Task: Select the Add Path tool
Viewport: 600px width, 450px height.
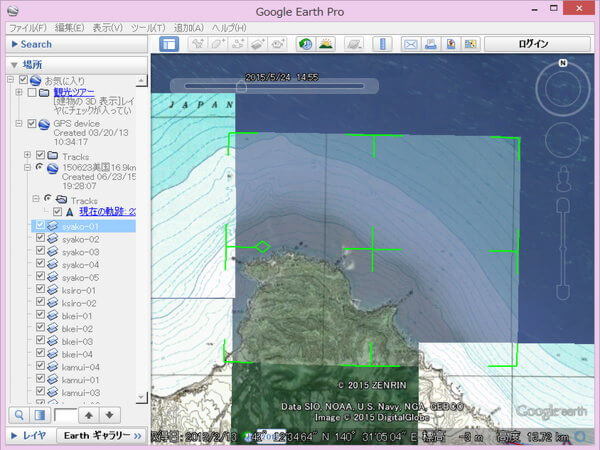Action: [x=238, y=44]
